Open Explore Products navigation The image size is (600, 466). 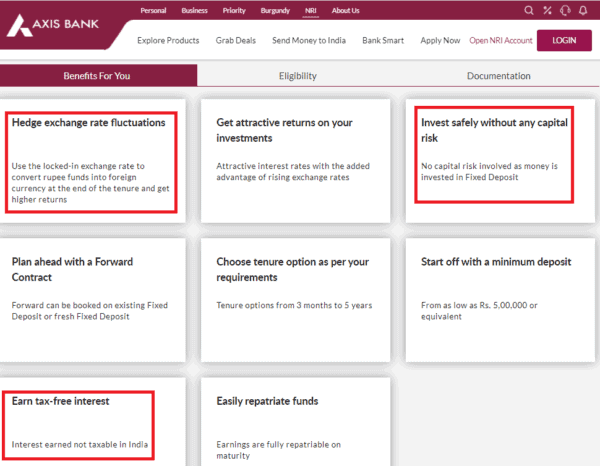coord(168,41)
